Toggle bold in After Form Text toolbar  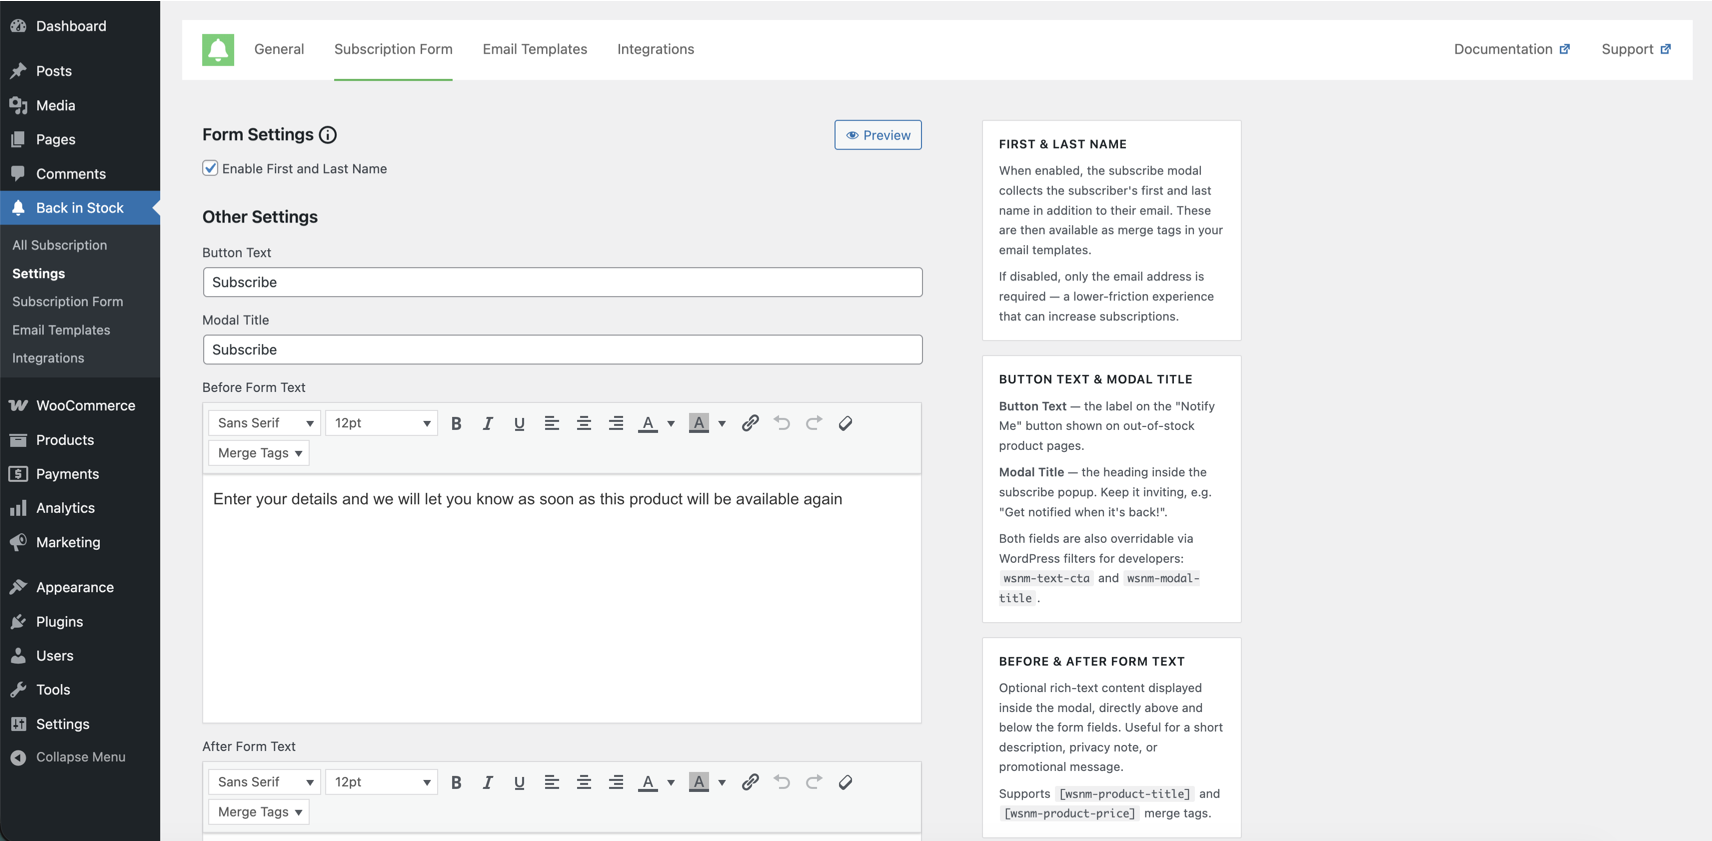[x=456, y=782]
